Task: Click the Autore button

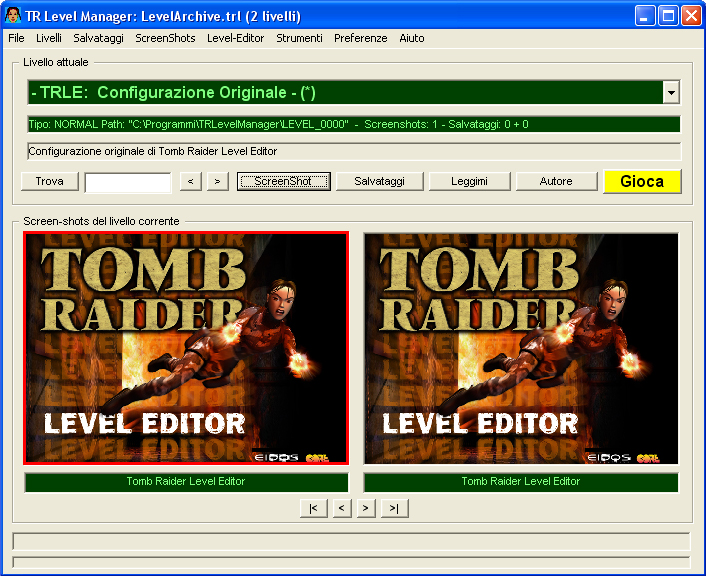Action: 556,181
